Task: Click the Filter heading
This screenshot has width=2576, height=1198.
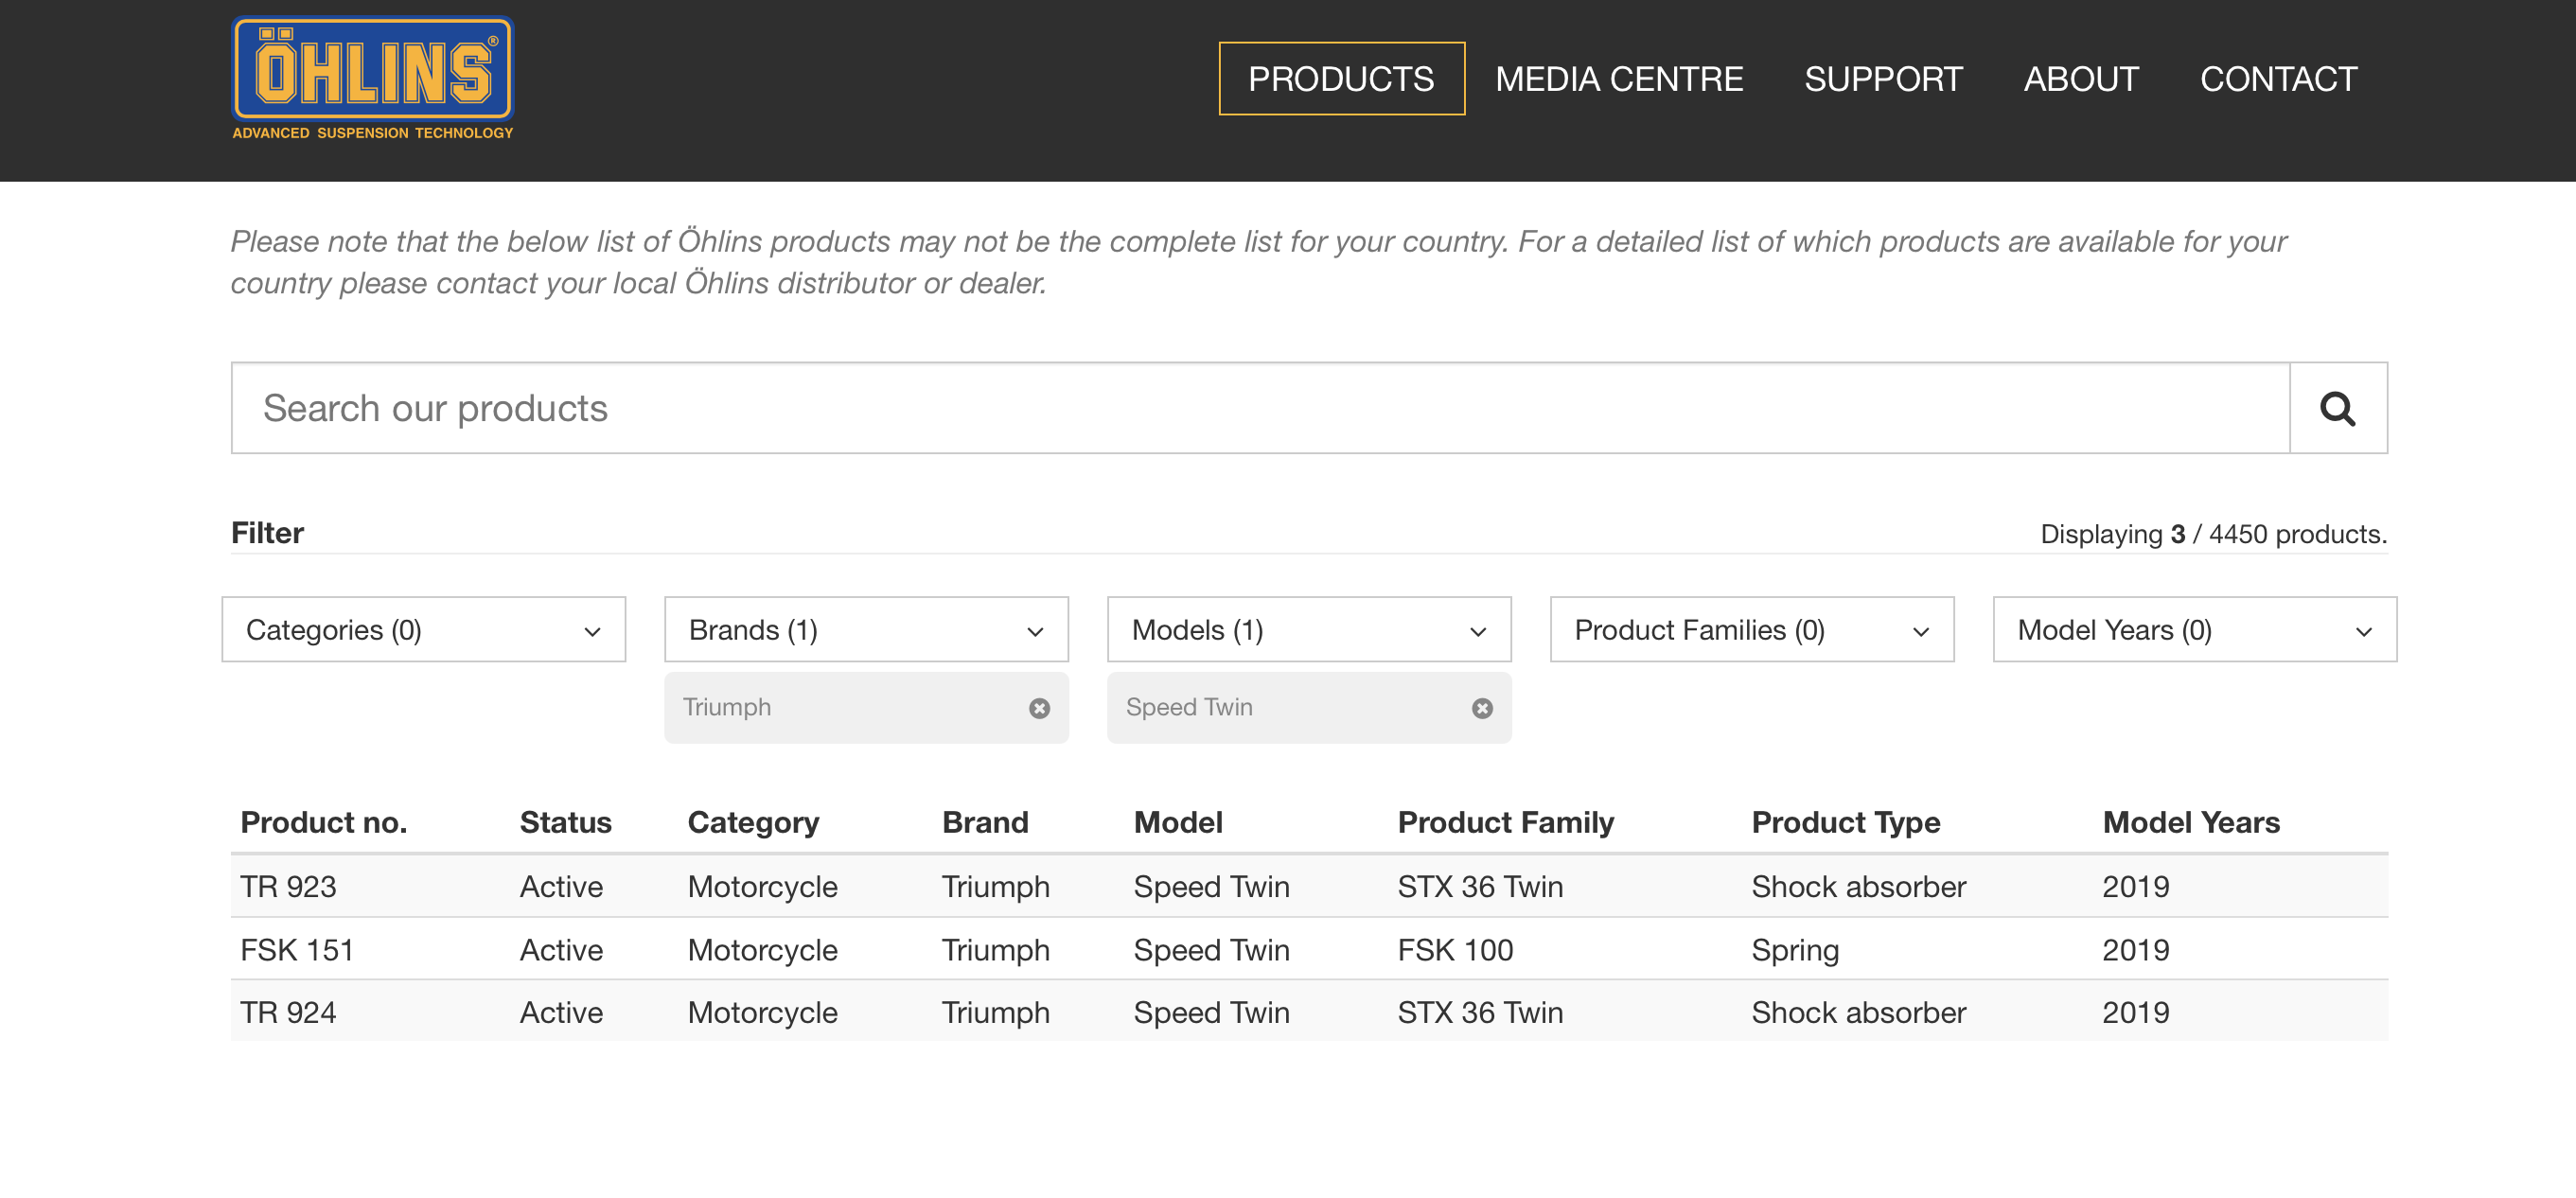Action: [267, 533]
